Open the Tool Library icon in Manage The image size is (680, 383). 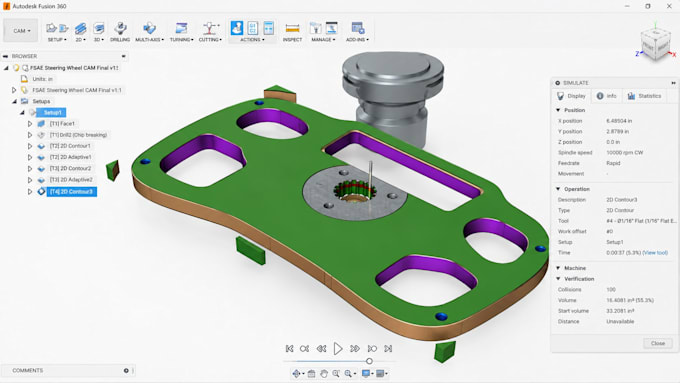tap(315, 28)
